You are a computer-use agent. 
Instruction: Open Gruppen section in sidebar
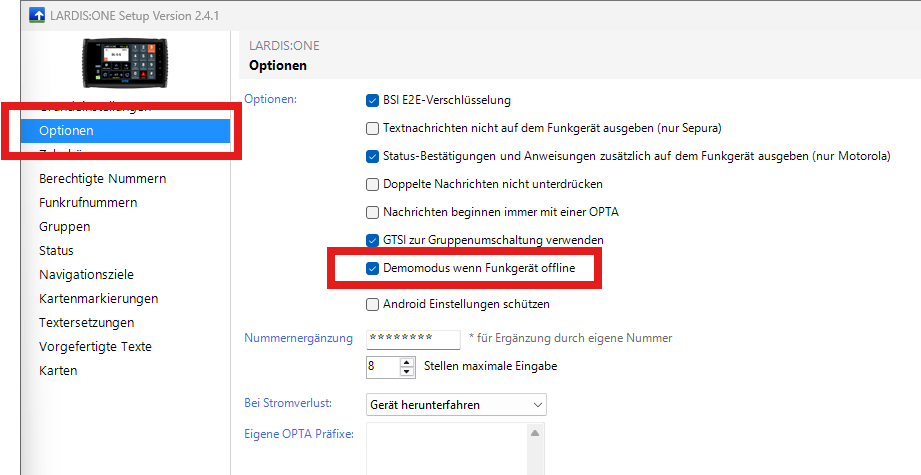pyautogui.click(x=65, y=227)
